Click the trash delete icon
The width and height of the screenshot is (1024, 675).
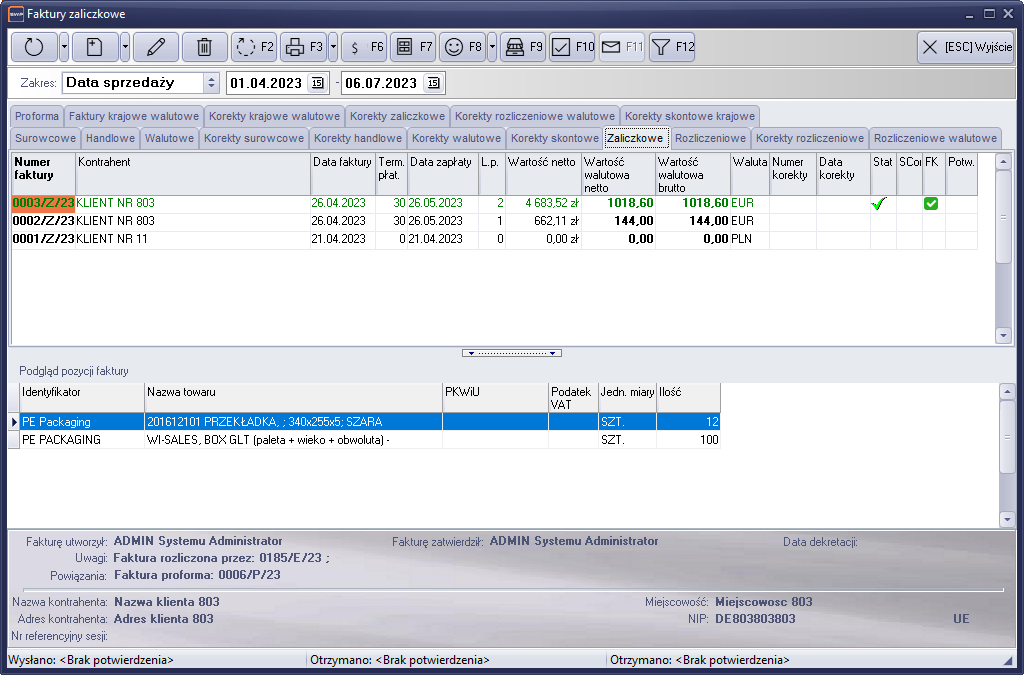click(204, 47)
